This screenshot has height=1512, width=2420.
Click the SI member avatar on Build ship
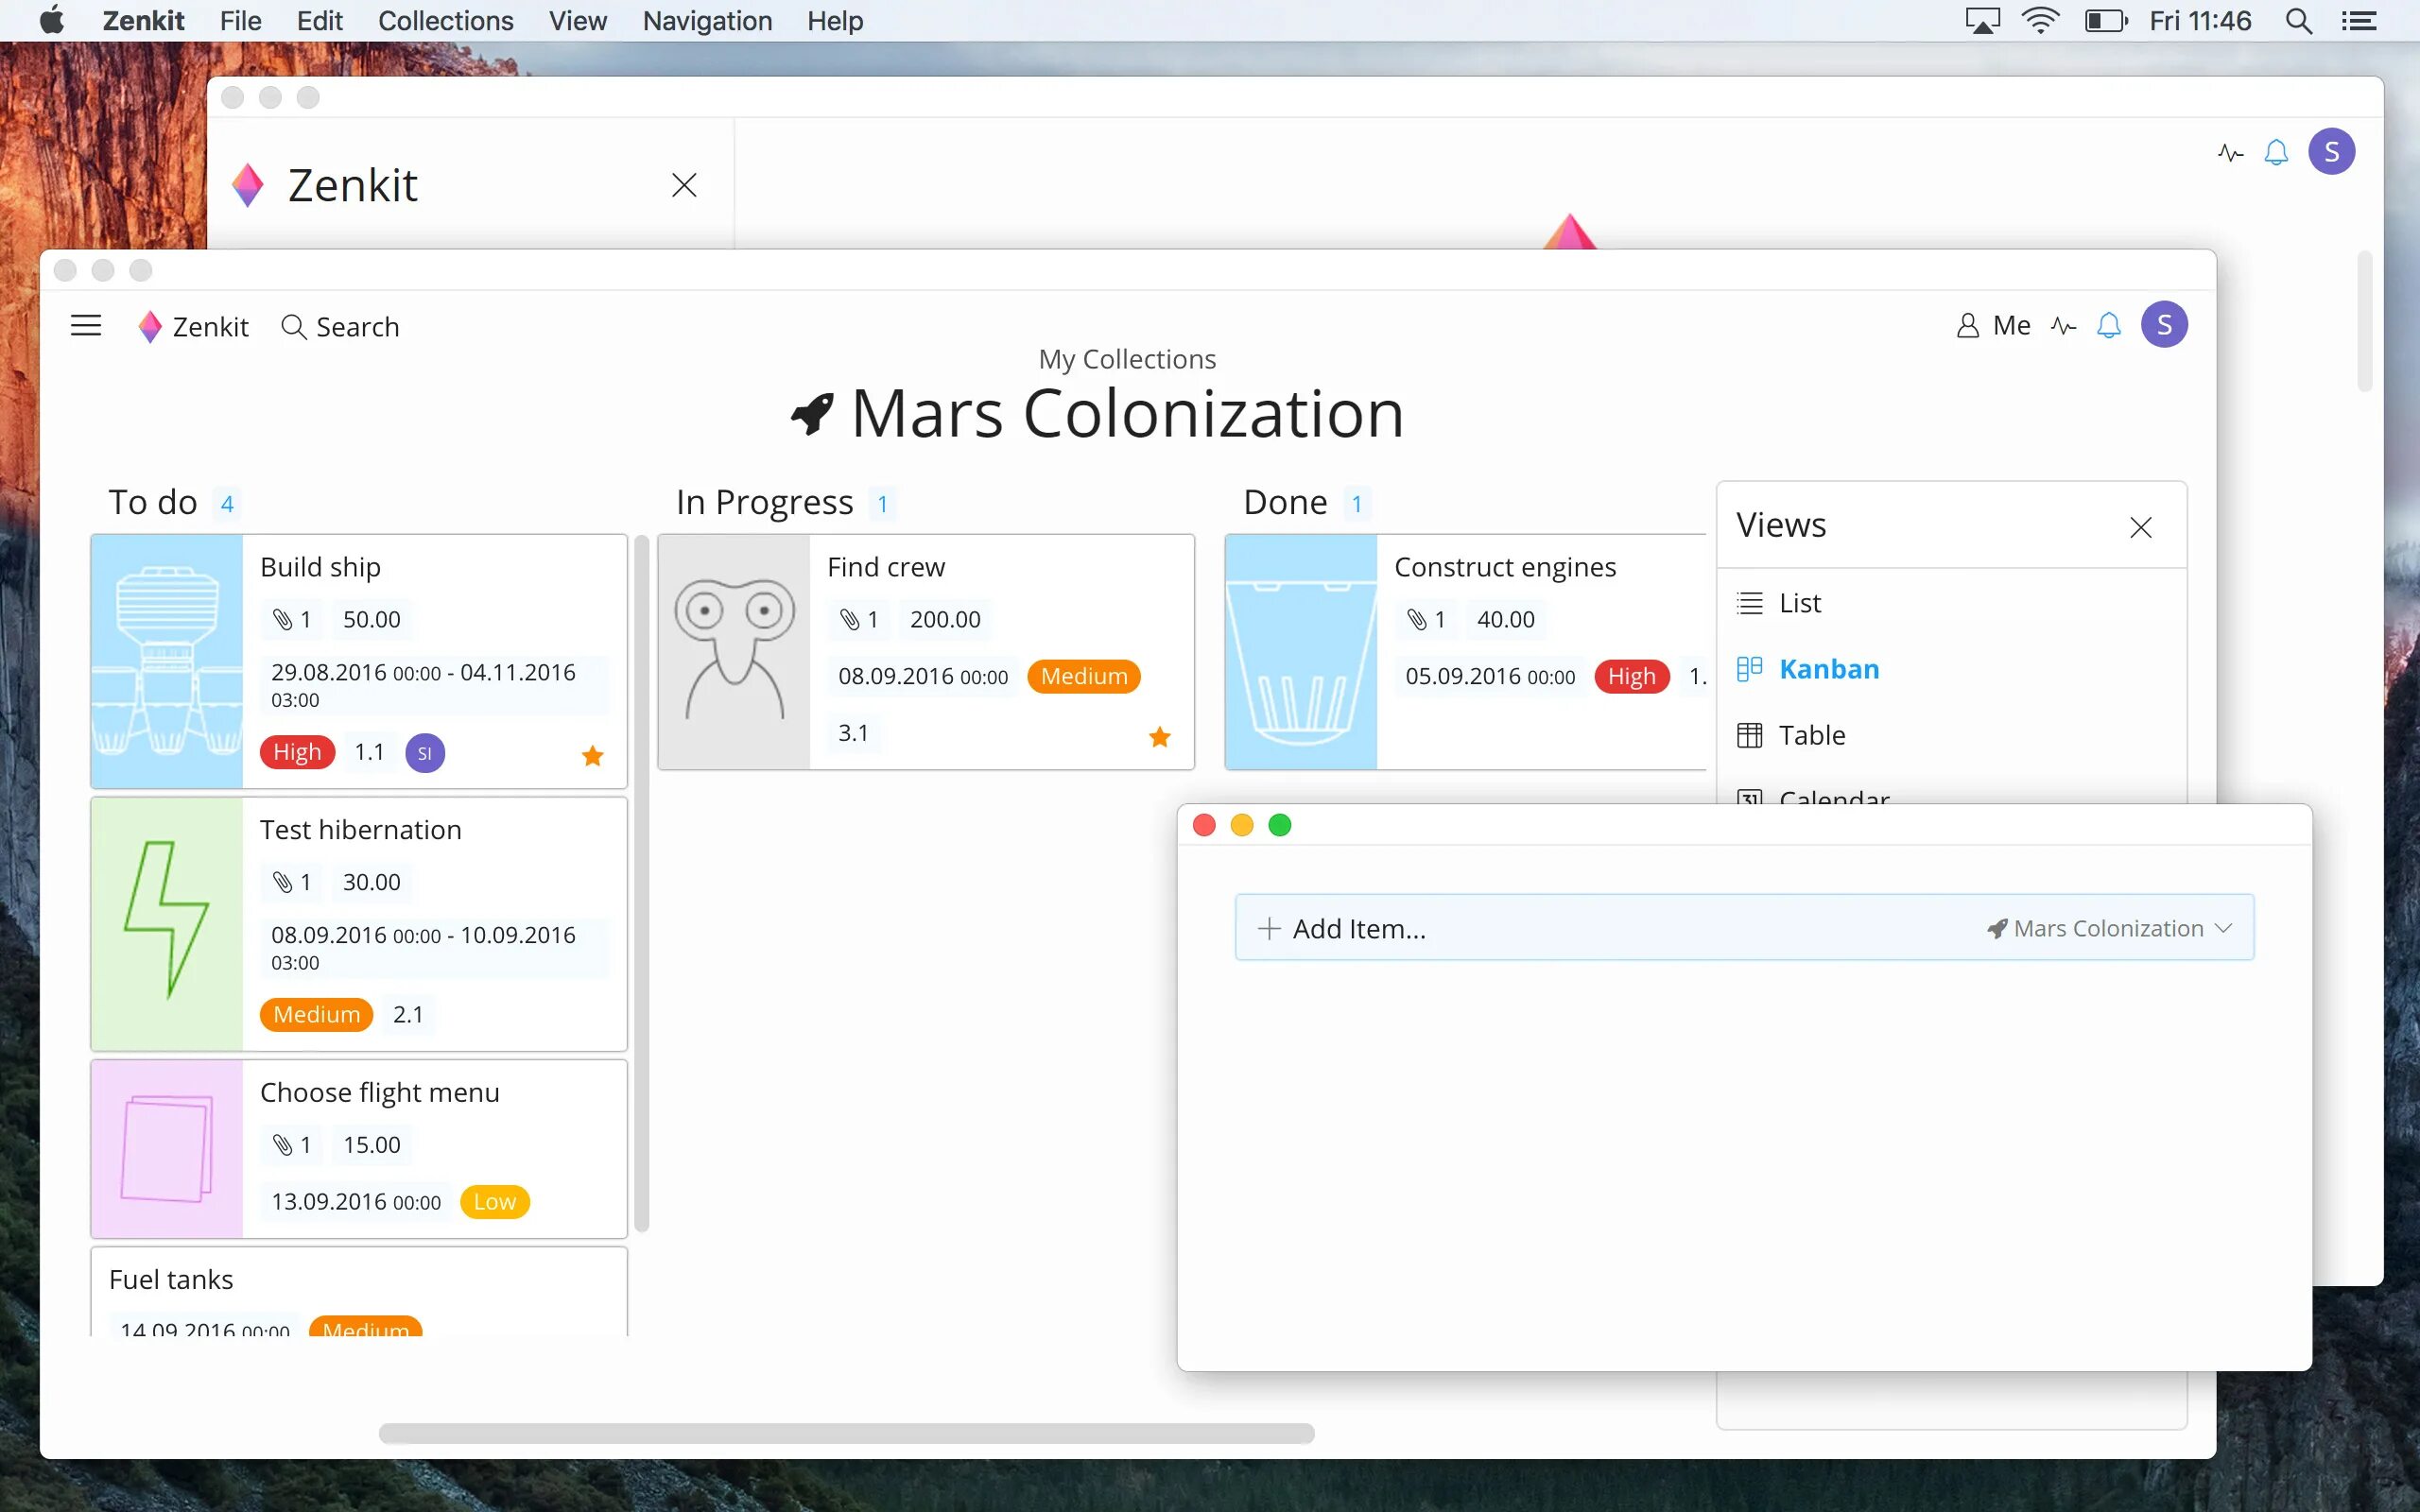[x=425, y=753]
